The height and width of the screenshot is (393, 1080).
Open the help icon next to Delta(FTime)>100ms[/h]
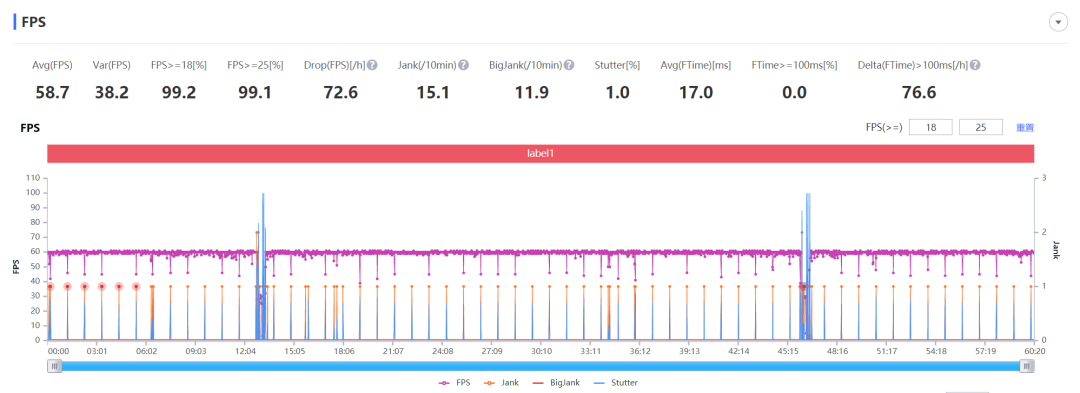click(975, 65)
